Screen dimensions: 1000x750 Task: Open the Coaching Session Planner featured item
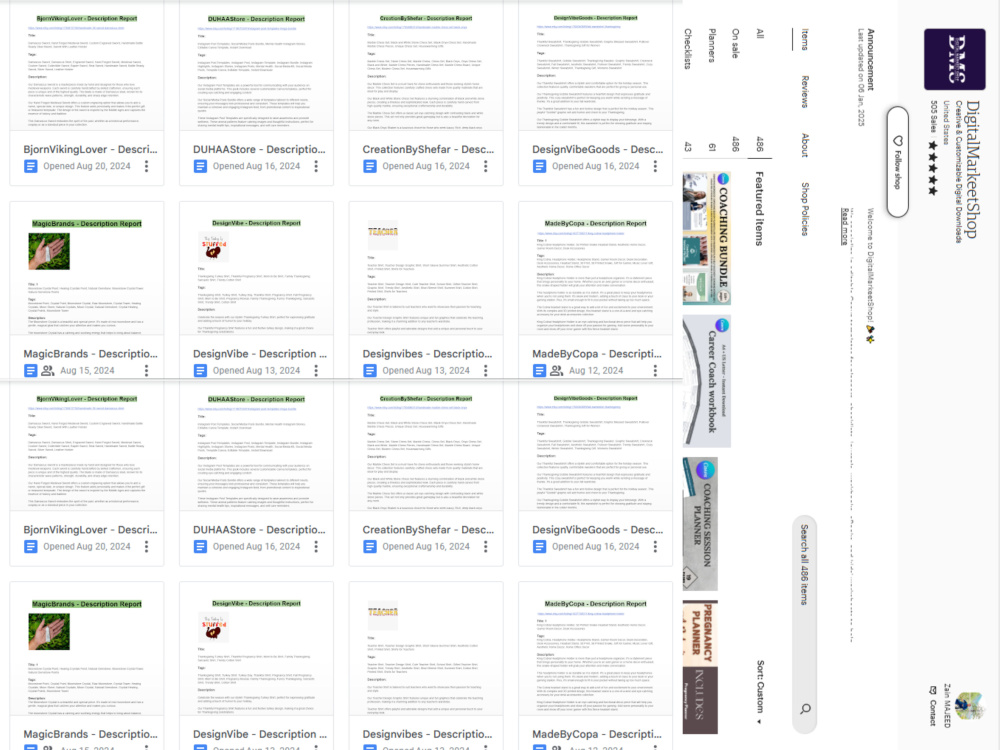tap(700, 524)
